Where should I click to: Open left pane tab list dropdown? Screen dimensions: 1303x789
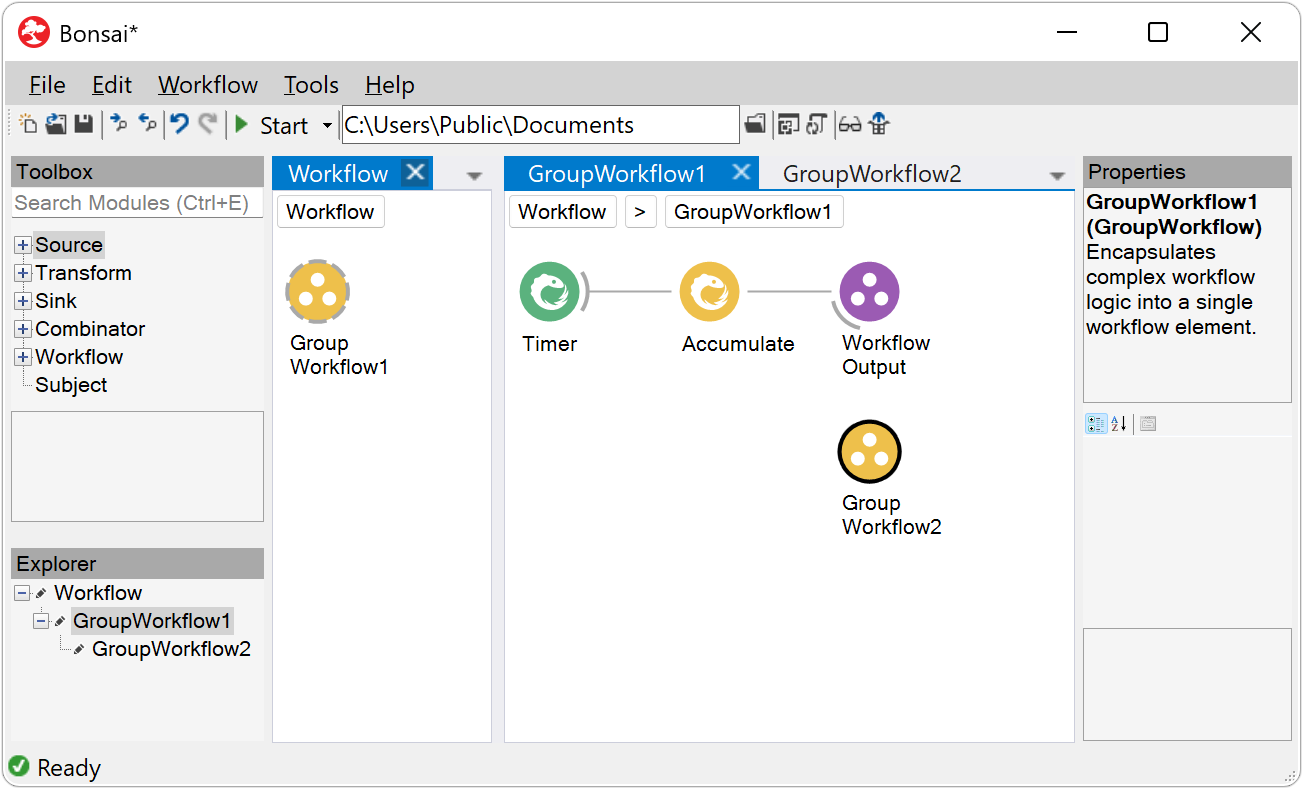click(474, 176)
